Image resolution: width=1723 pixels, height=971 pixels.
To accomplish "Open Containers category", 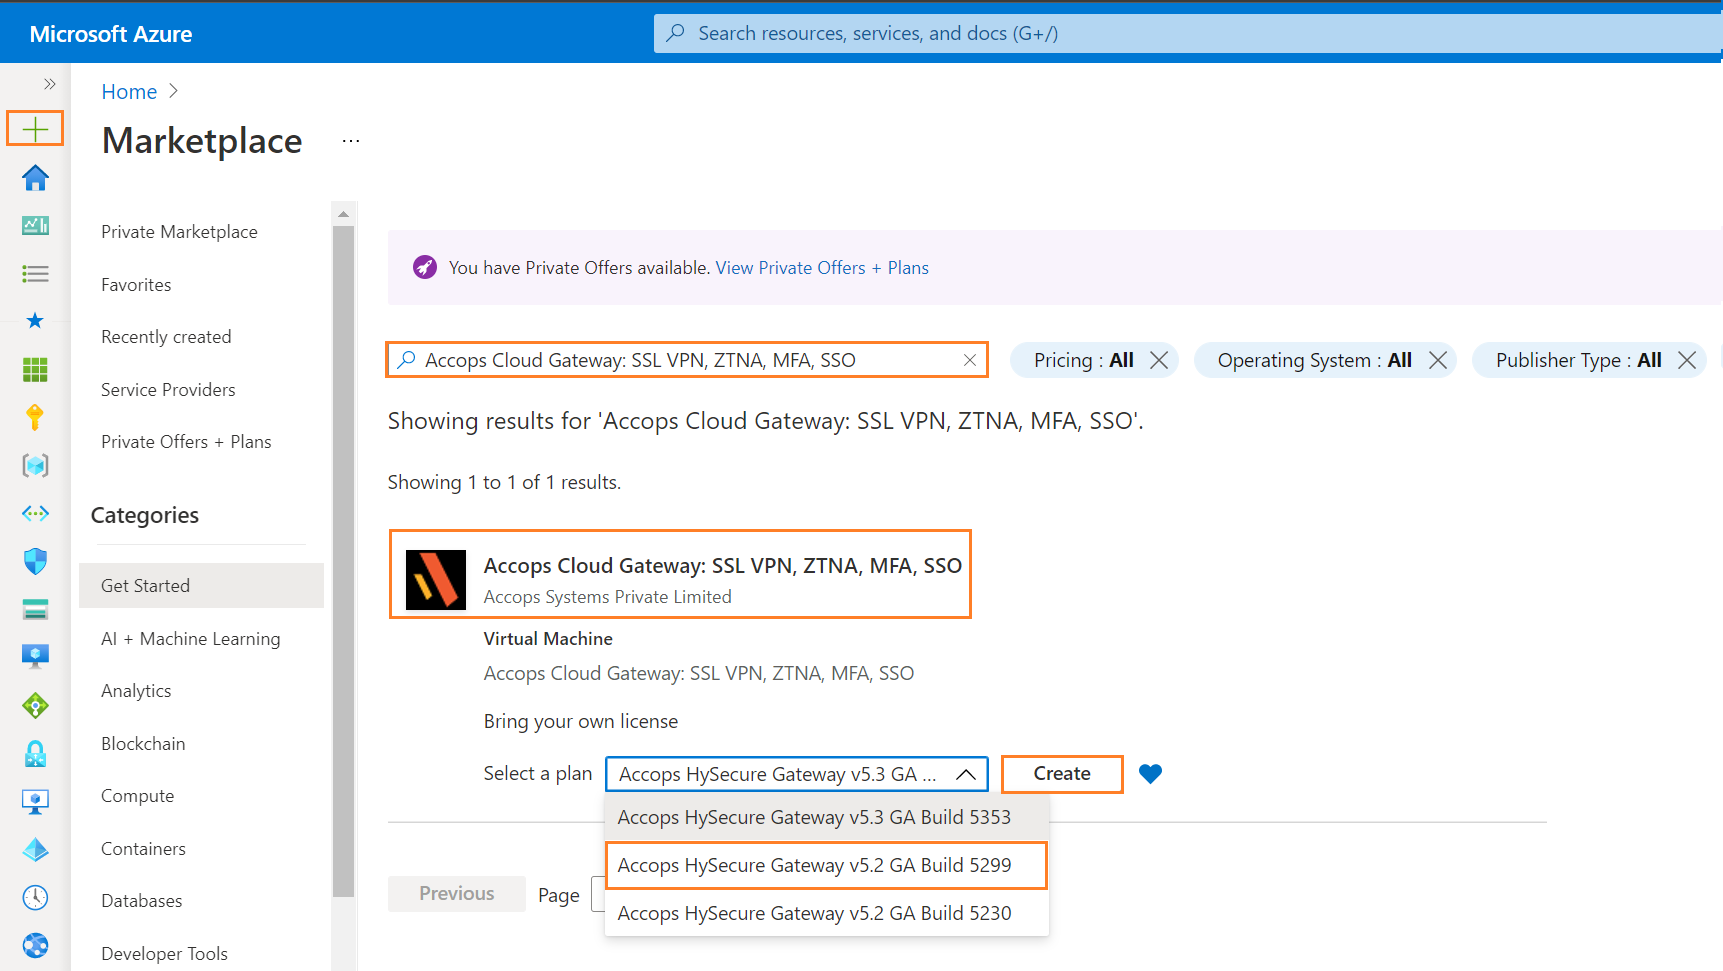I will pos(143,849).
